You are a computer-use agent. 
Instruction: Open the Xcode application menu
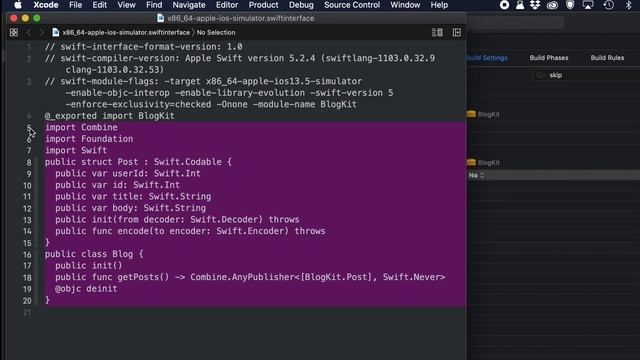[x=46, y=5]
